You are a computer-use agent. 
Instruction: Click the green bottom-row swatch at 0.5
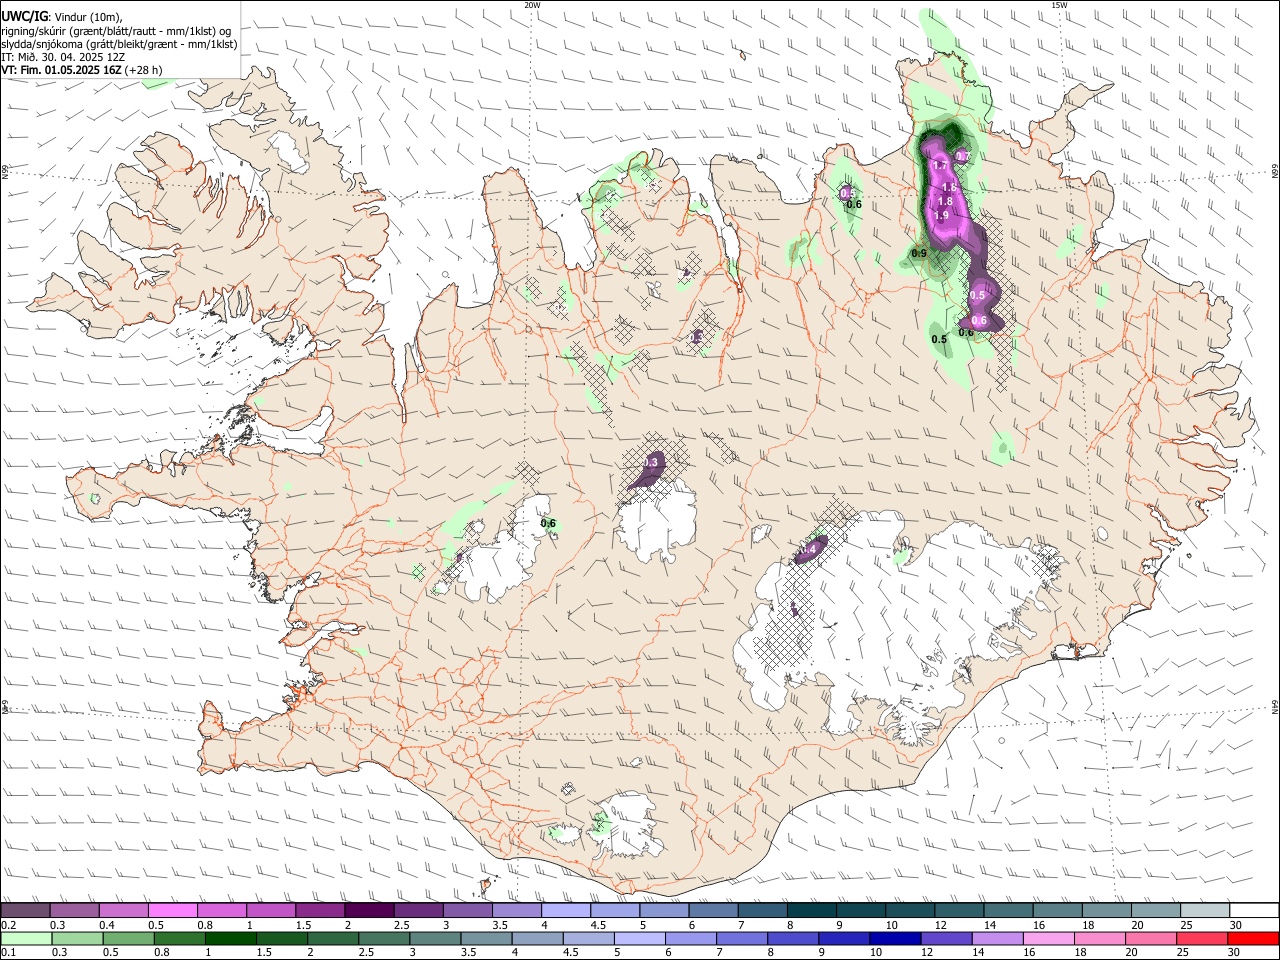pyautogui.click(x=128, y=938)
